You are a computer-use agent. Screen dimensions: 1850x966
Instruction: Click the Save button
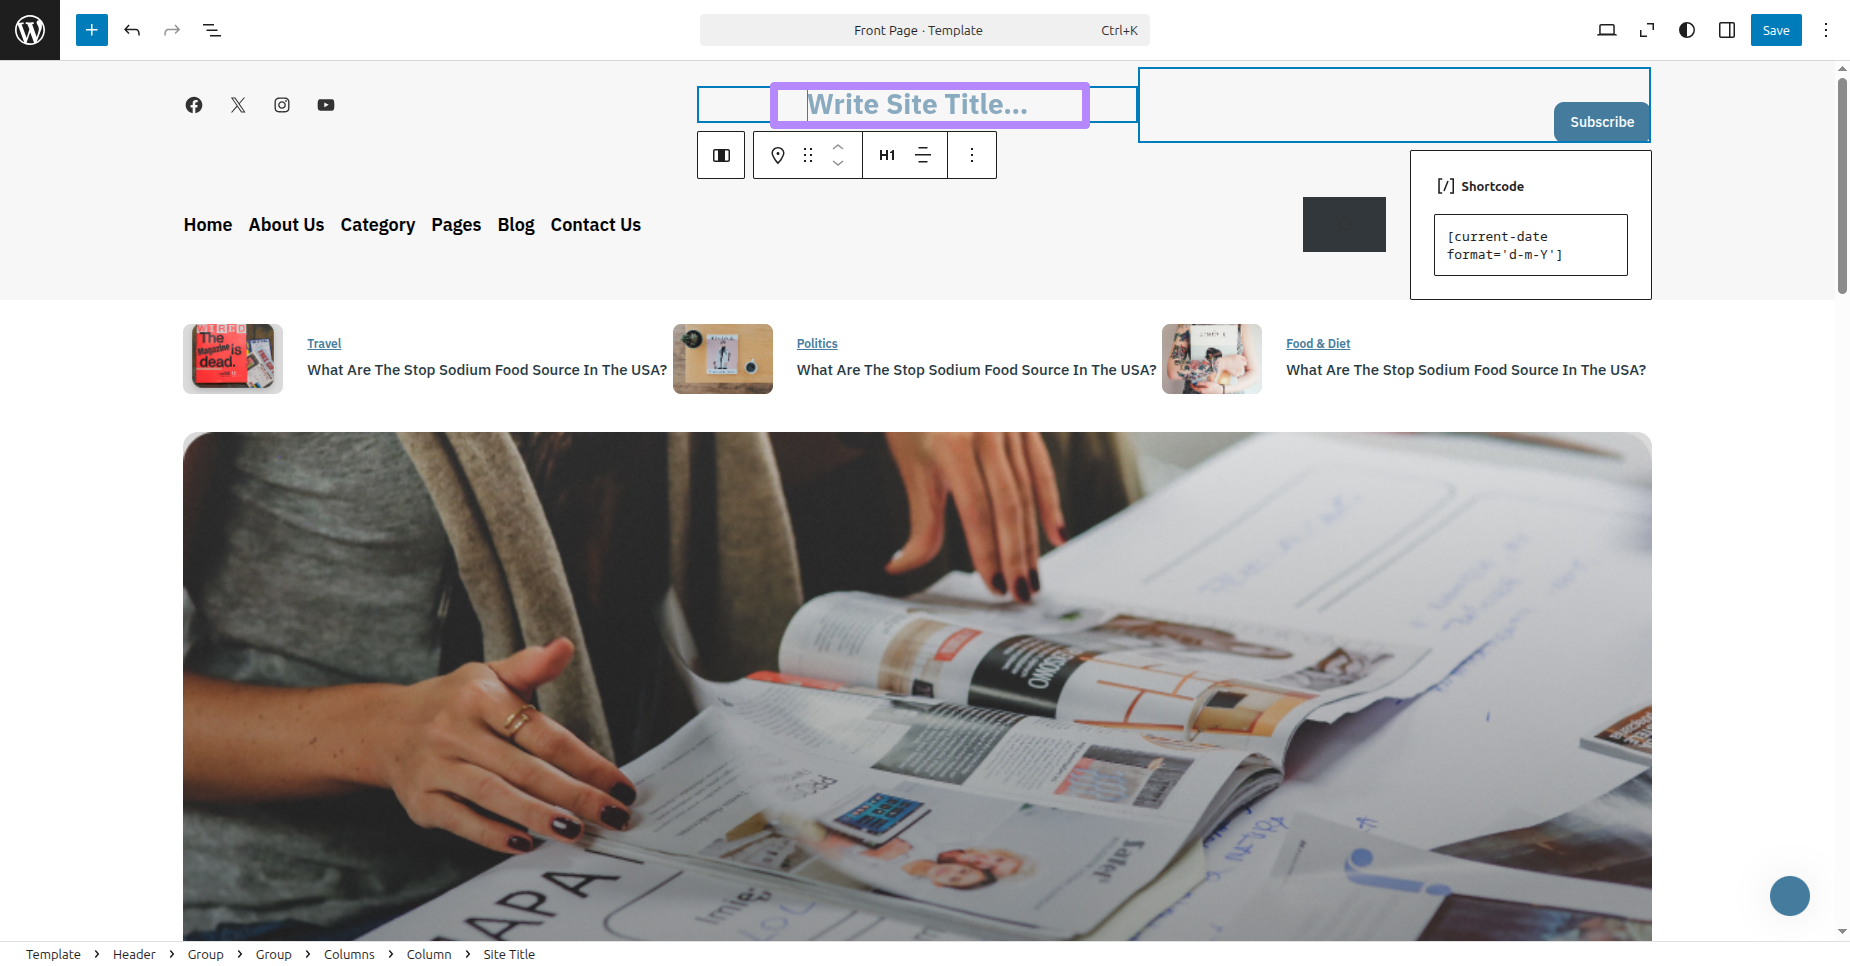(x=1776, y=30)
